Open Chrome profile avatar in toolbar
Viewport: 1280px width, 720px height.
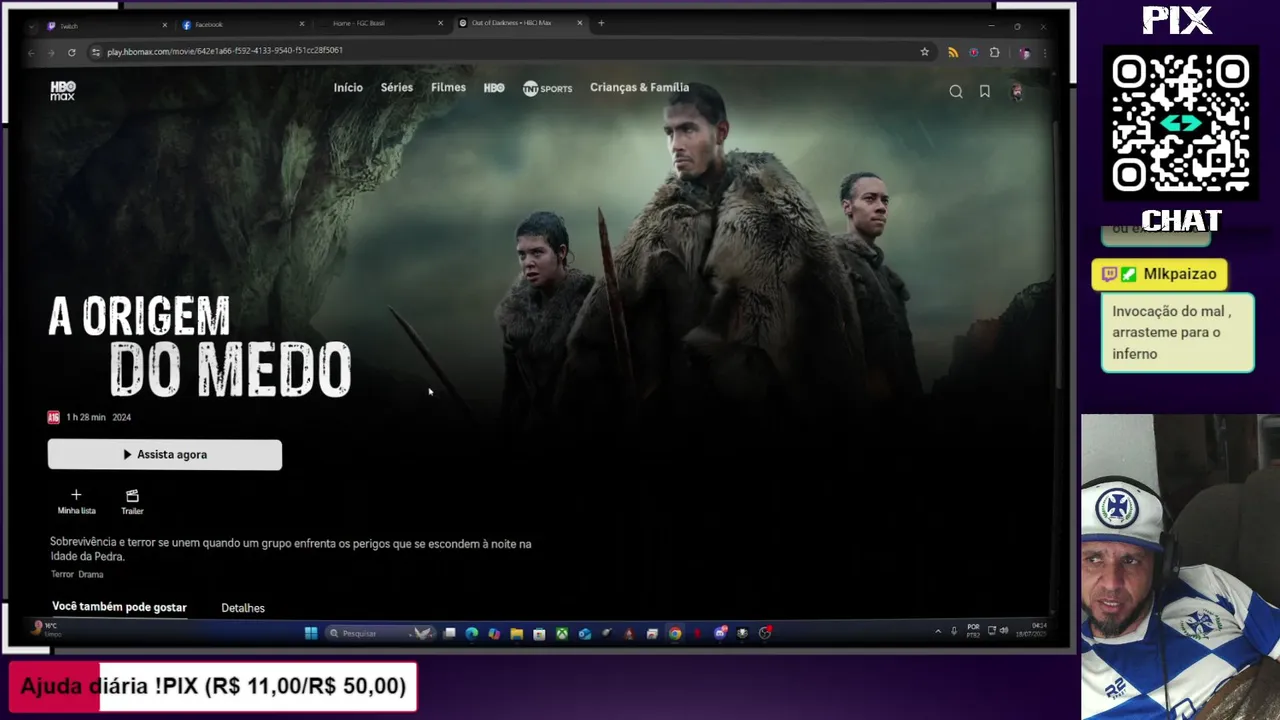(1024, 52)
